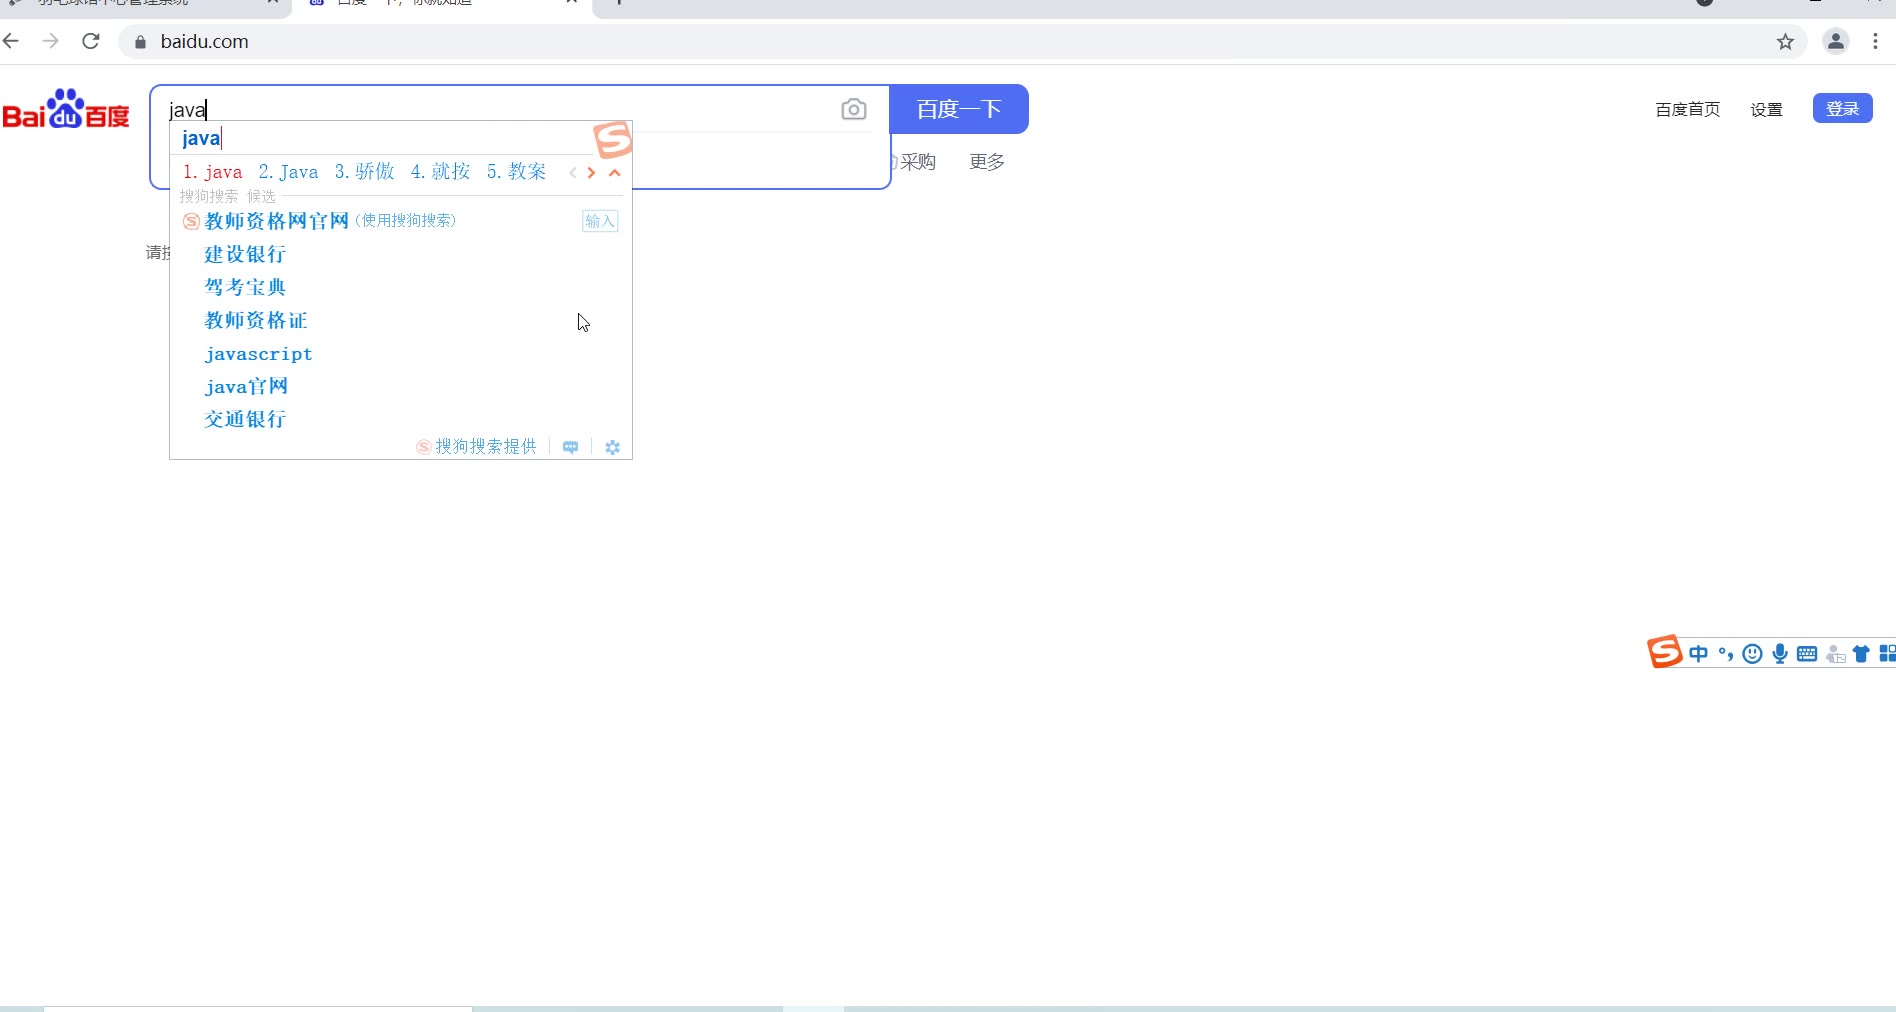View site lock security icon
1896x1012 pixels.
pos(140,42)
